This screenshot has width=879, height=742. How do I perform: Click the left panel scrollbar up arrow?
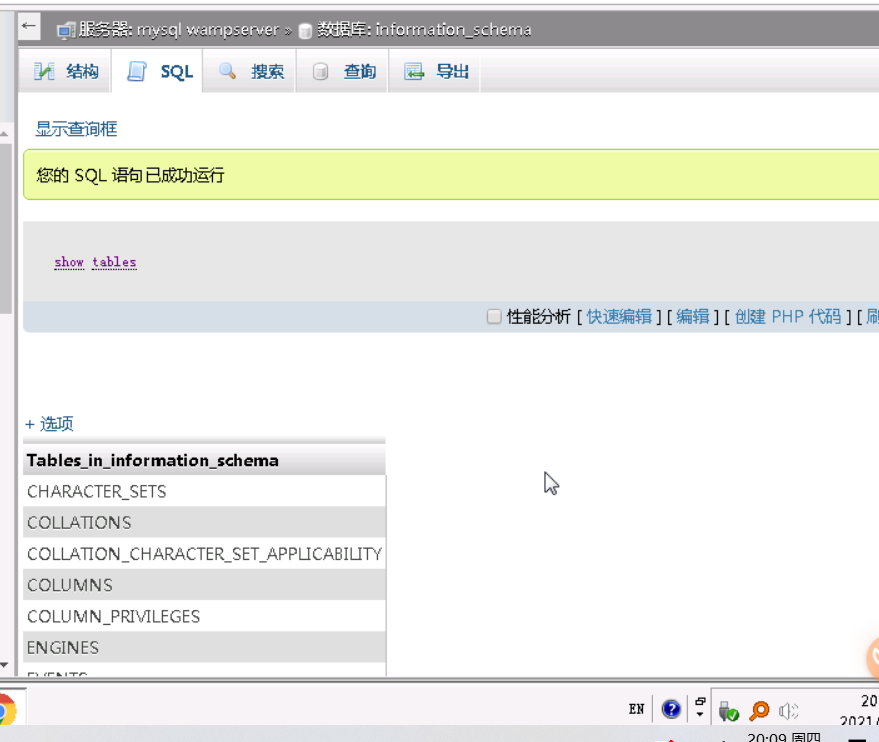pos(4,133)
